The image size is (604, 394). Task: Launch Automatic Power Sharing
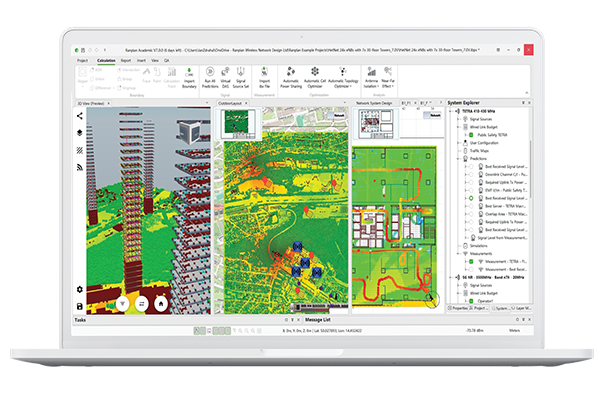pos(291,77)
